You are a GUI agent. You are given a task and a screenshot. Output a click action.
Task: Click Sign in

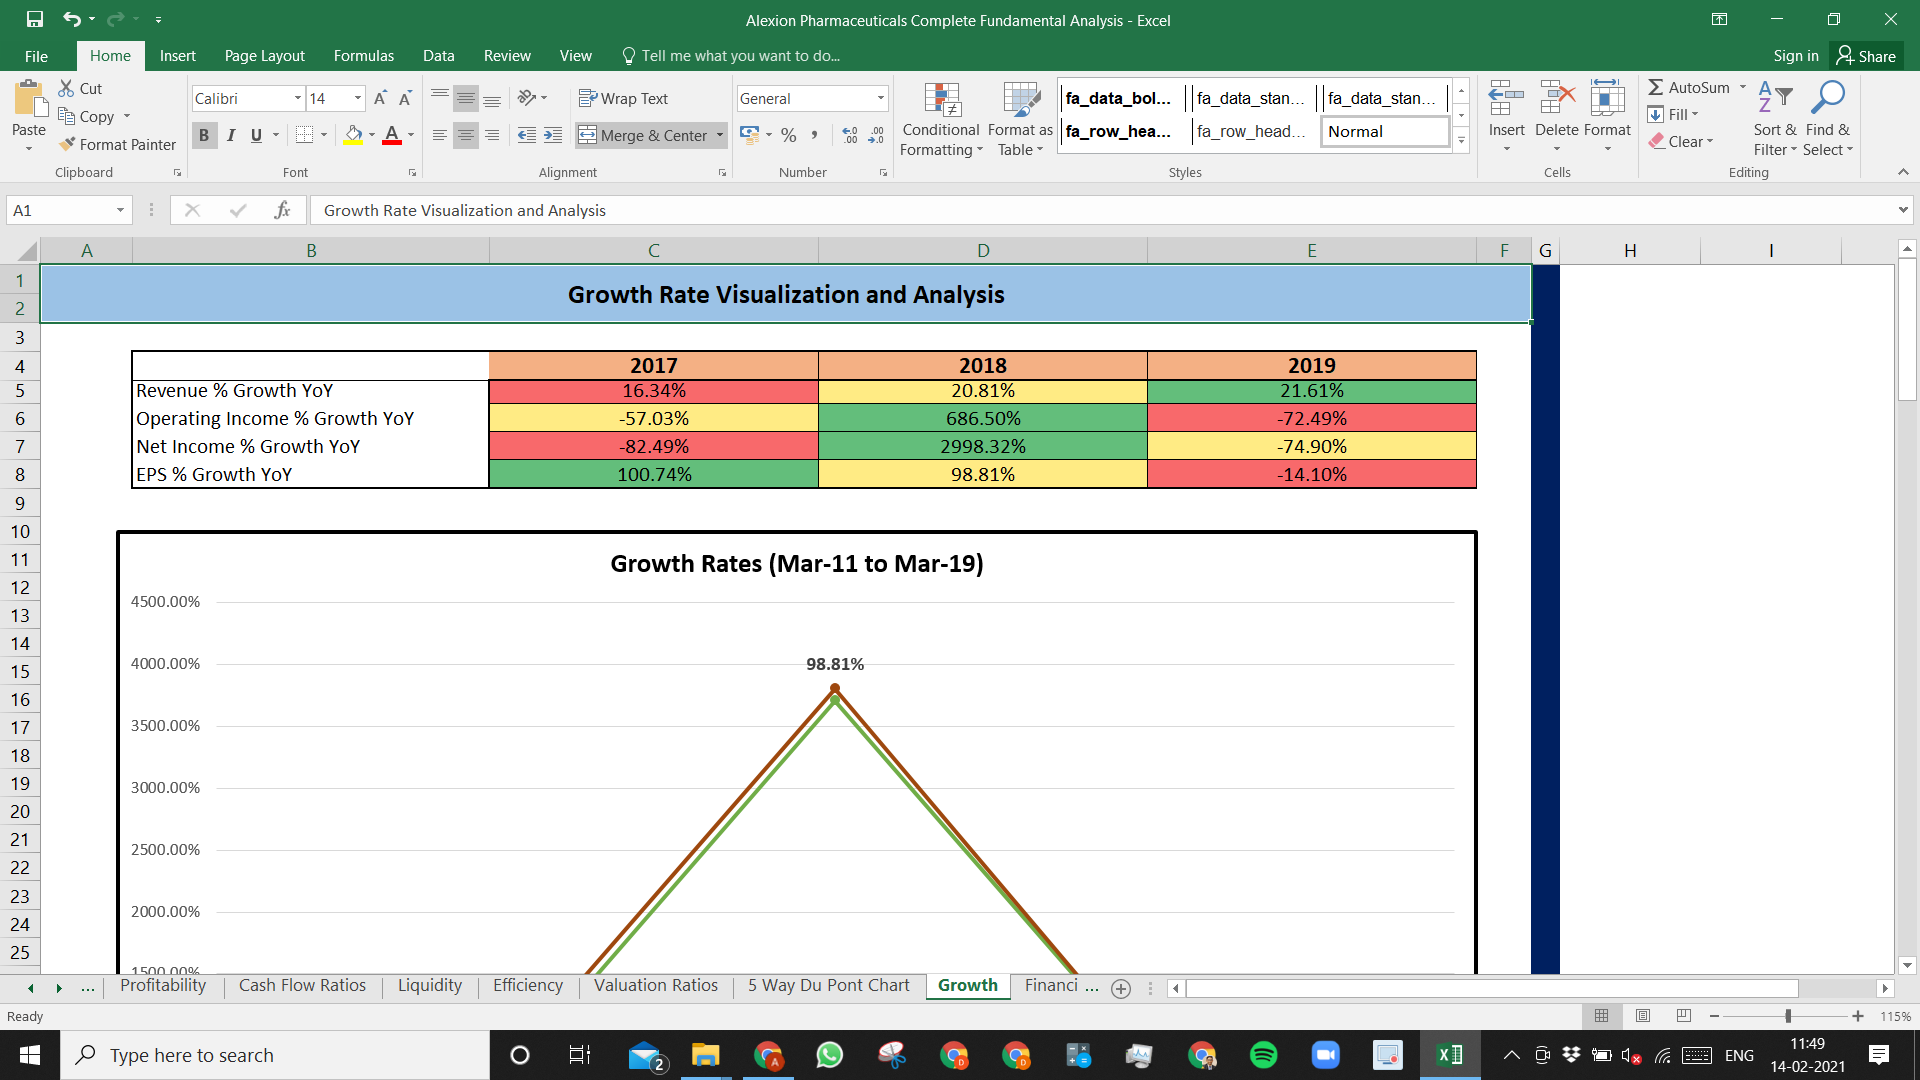point(1796,56)
